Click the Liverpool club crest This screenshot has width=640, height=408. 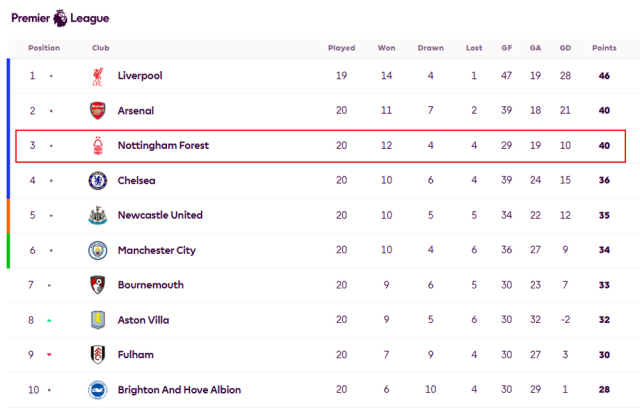pyautogui.click(x=97, y=76)
